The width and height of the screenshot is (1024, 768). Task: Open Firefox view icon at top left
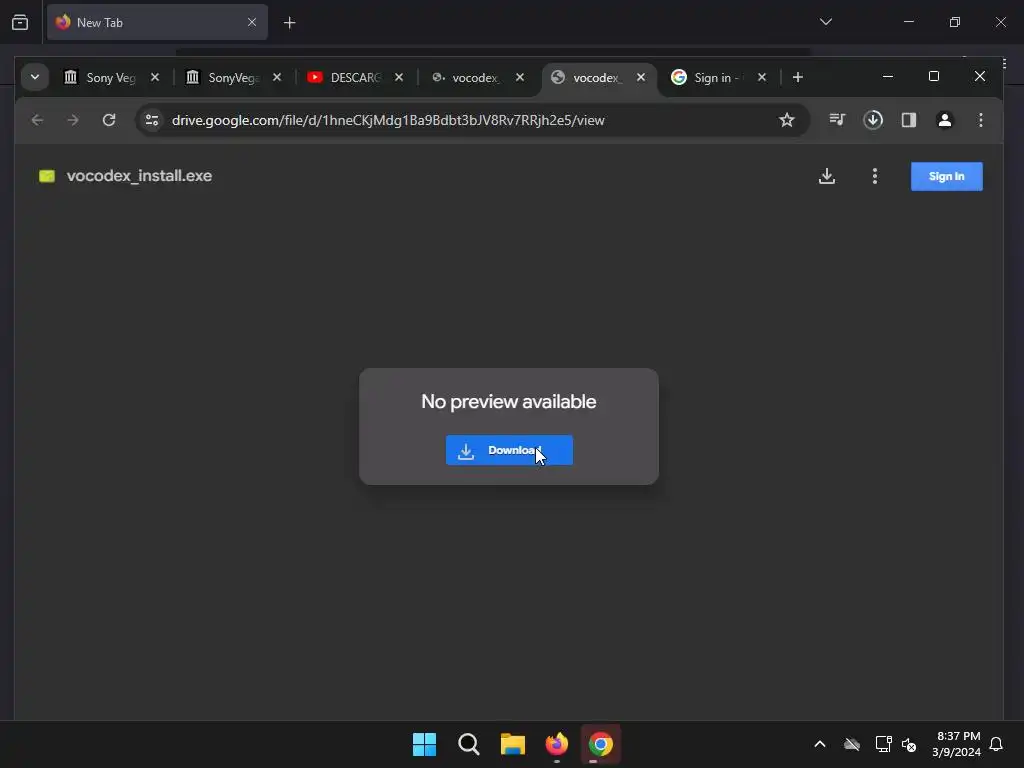tap(20, 23)
